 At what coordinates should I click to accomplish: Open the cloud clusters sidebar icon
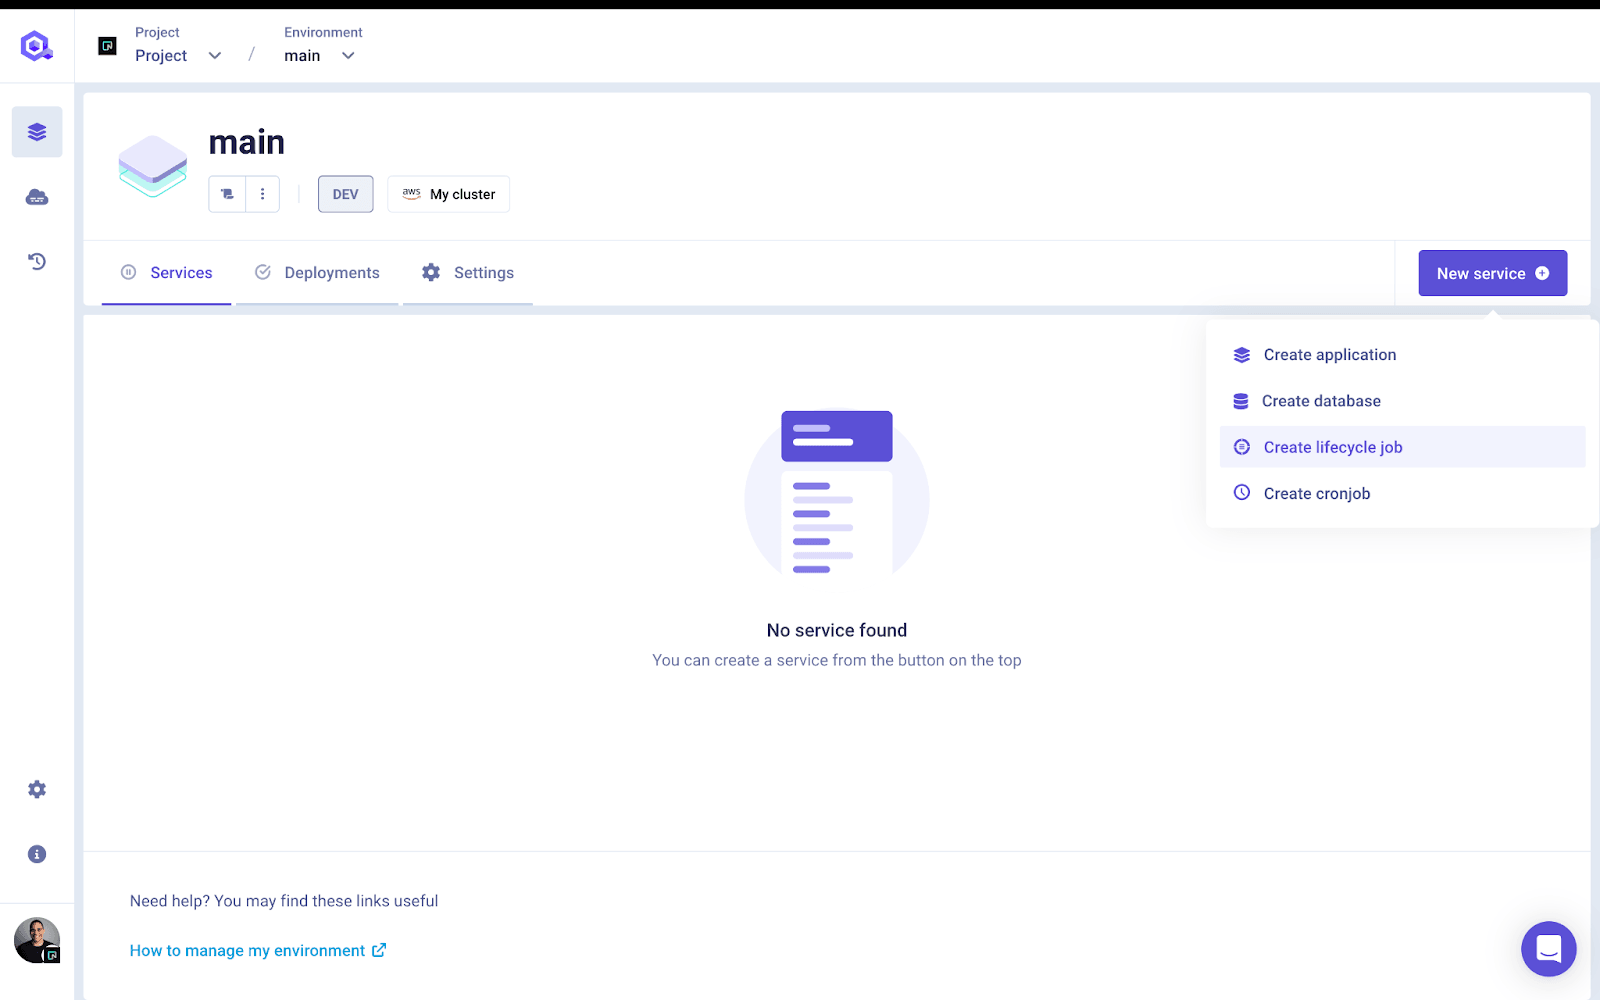coord(37,197)
